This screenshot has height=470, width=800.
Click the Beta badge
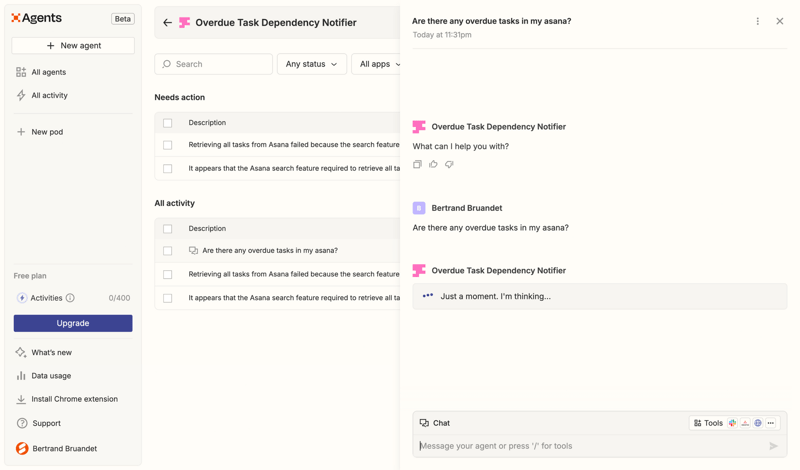(122, 19)
